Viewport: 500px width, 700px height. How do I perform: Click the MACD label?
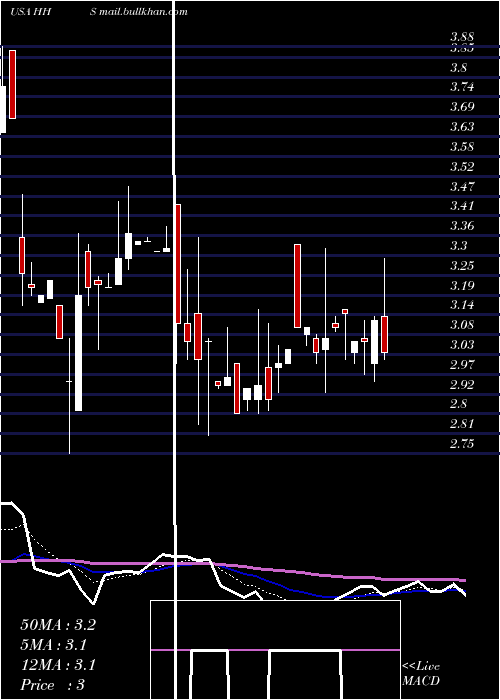point(421,681)
